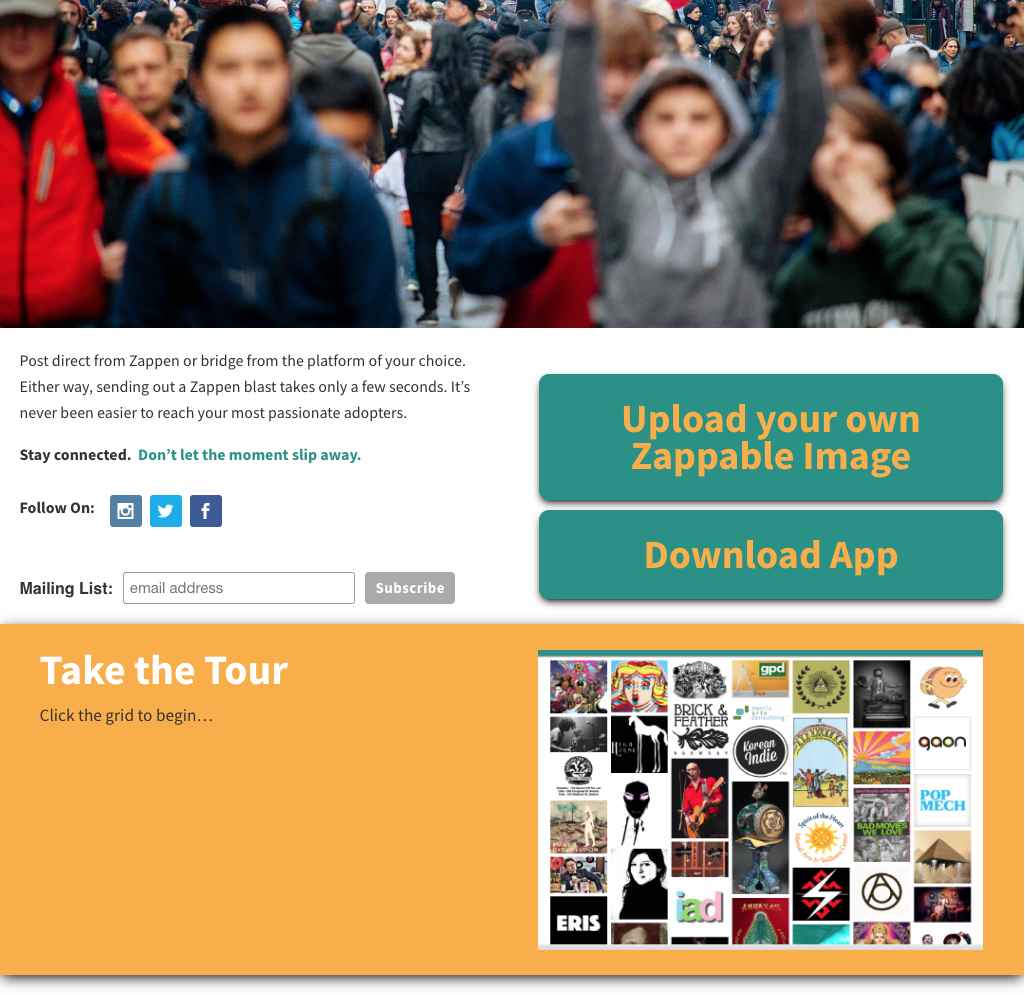Open the Facebook follow icon
1025x995 pixels.
tap(206, 511)
